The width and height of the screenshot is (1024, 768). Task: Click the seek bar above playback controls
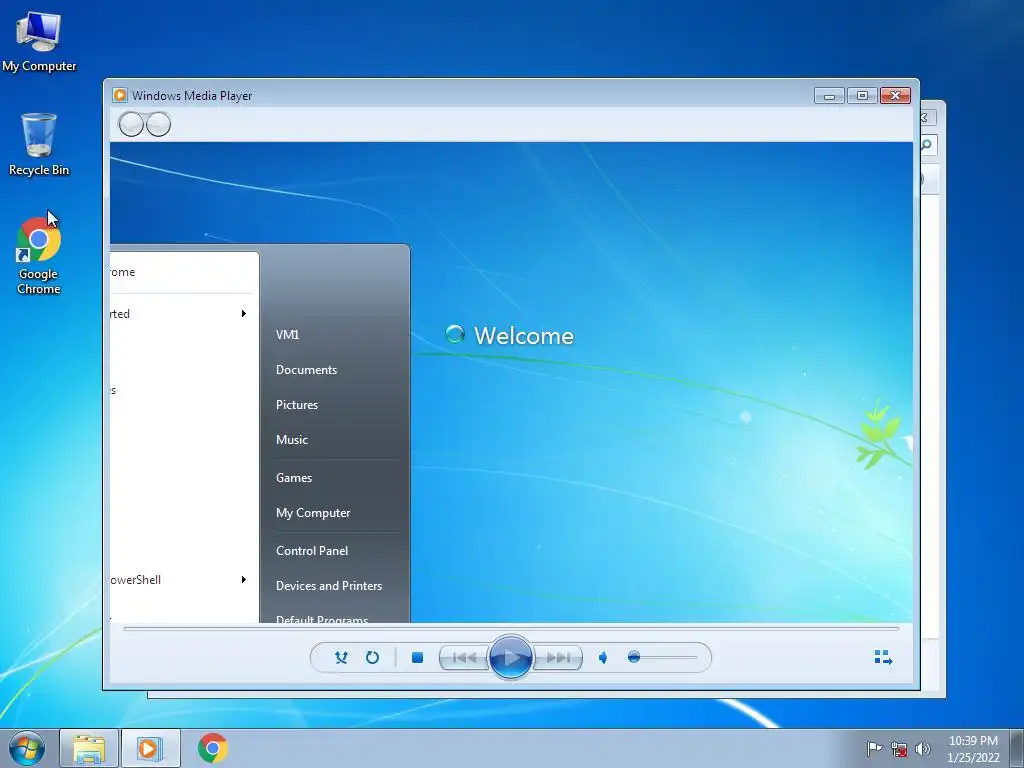coord(511,629)
